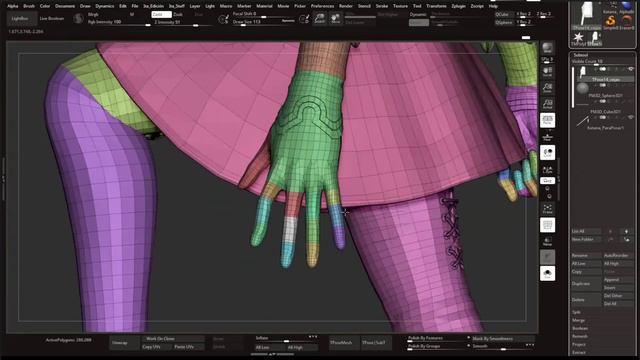640x360 pixels.
Task: Adjust the Inflate slider
Action: pos(286,339)
